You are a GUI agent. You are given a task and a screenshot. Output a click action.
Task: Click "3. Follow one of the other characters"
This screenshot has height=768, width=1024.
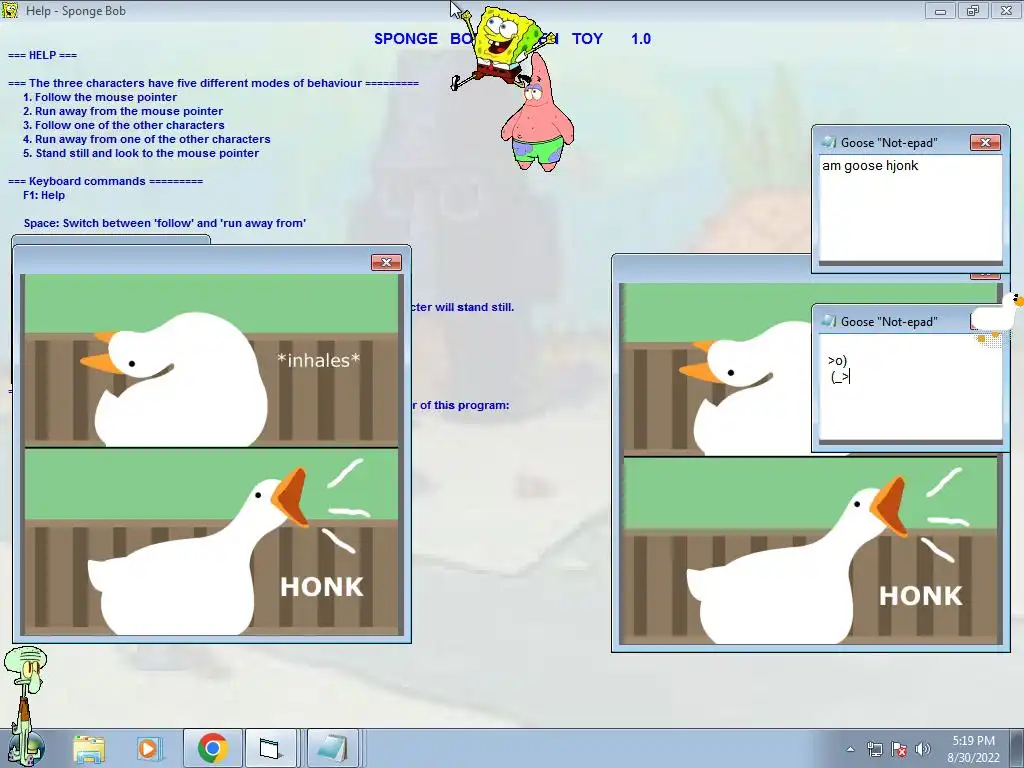(123, 125)
